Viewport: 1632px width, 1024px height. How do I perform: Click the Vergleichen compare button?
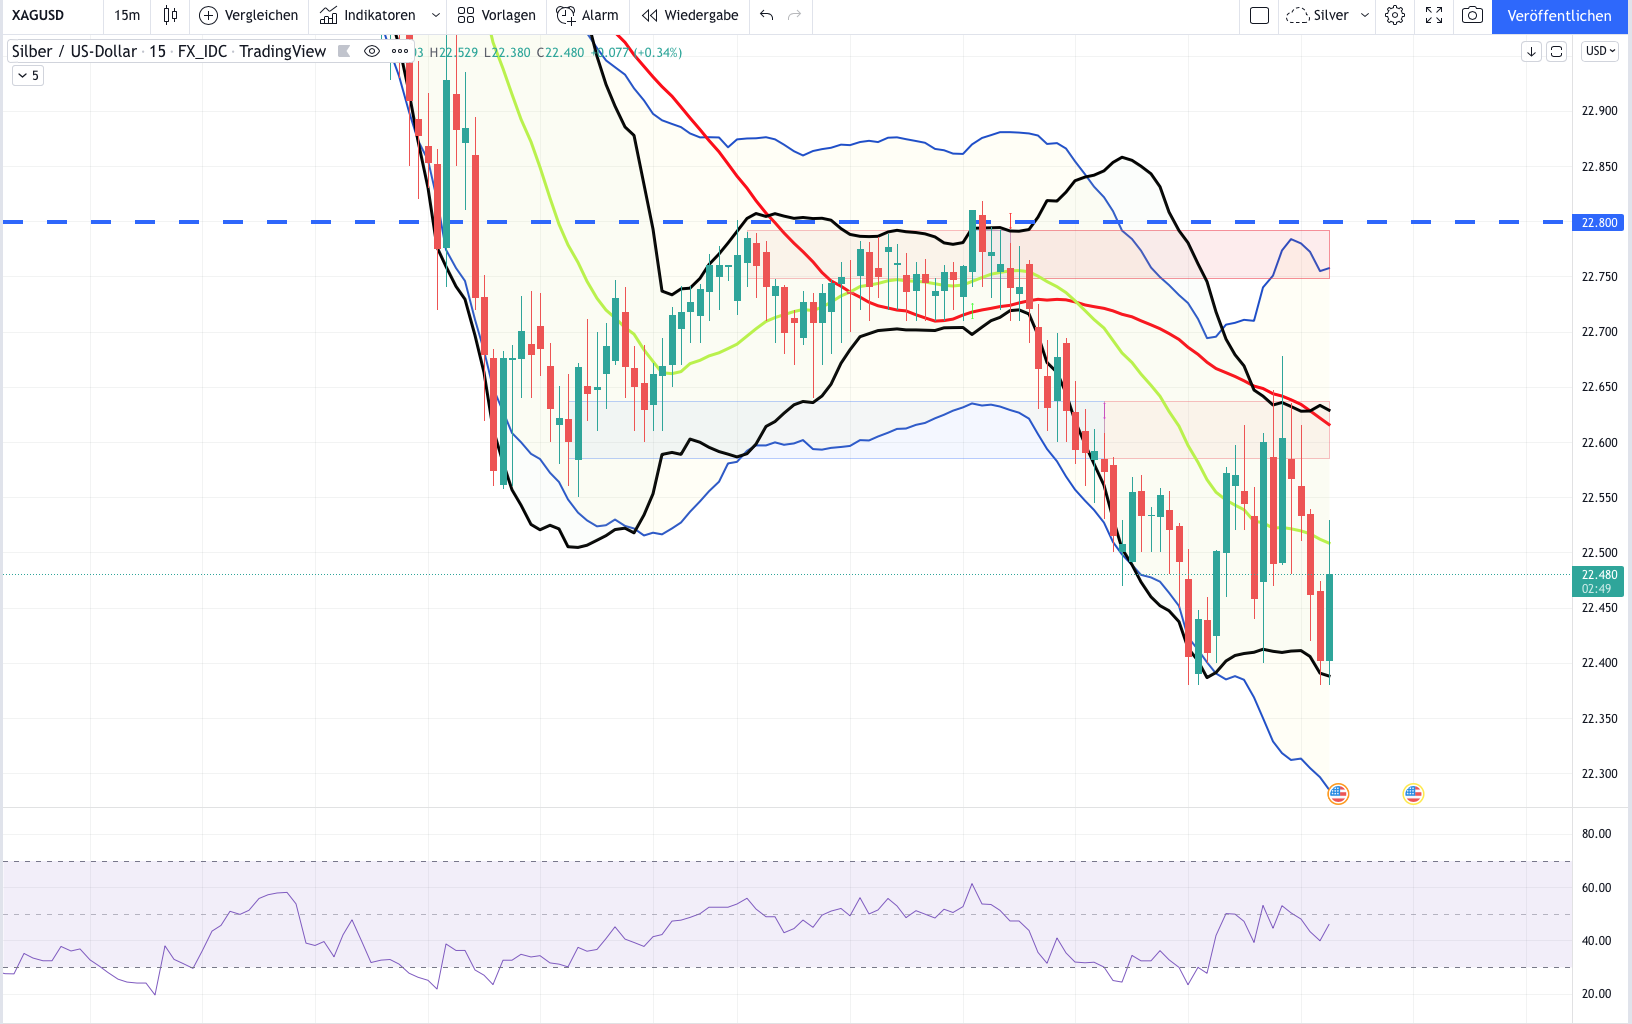249,15
